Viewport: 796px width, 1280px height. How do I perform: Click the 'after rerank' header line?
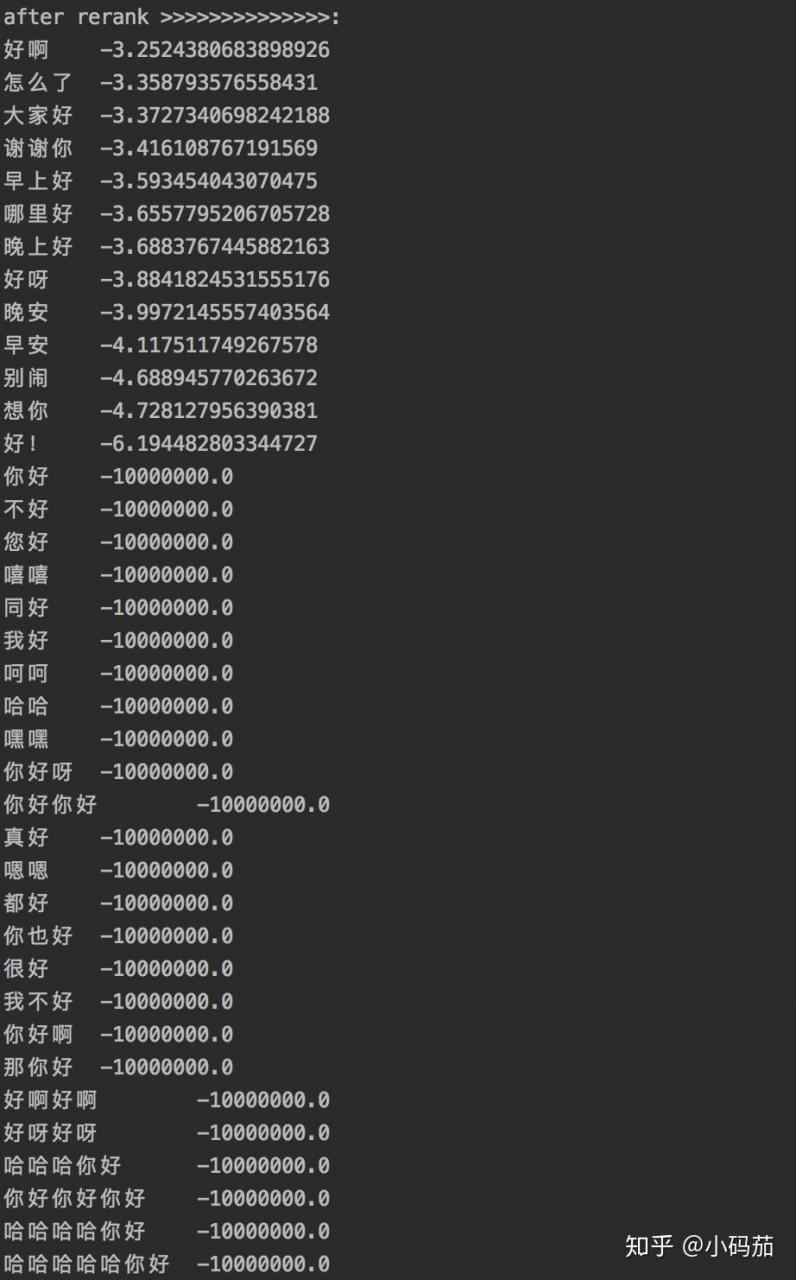172,17
